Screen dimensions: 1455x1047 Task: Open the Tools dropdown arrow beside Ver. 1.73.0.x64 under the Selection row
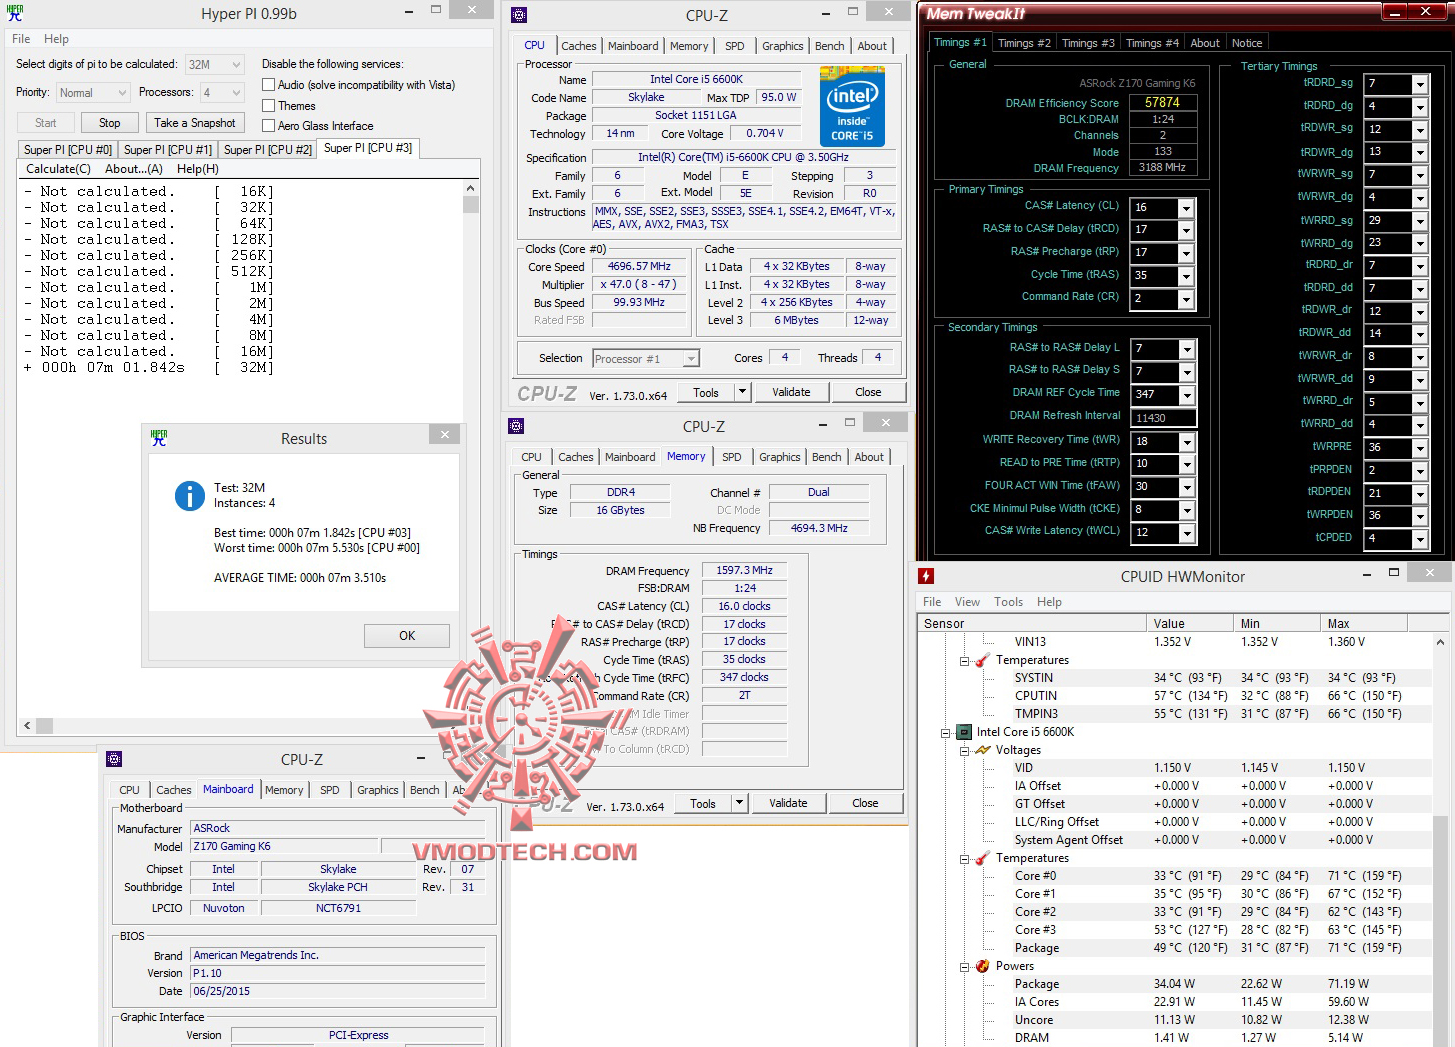(x=741, y=392)
